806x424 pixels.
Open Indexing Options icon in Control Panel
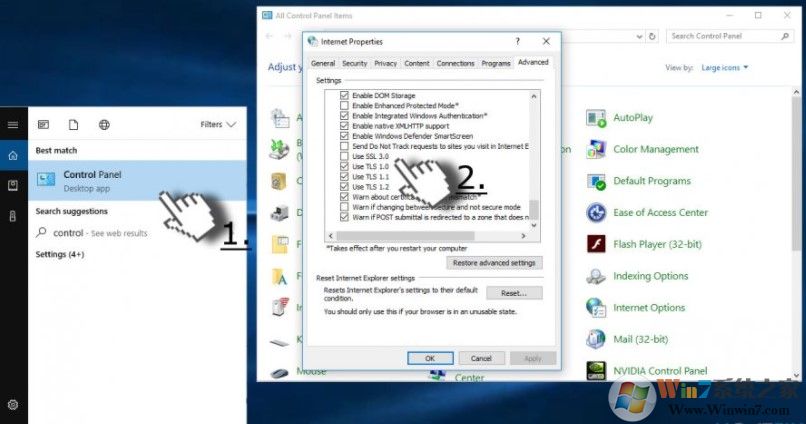pyautogui.click(x=596, y=276)
